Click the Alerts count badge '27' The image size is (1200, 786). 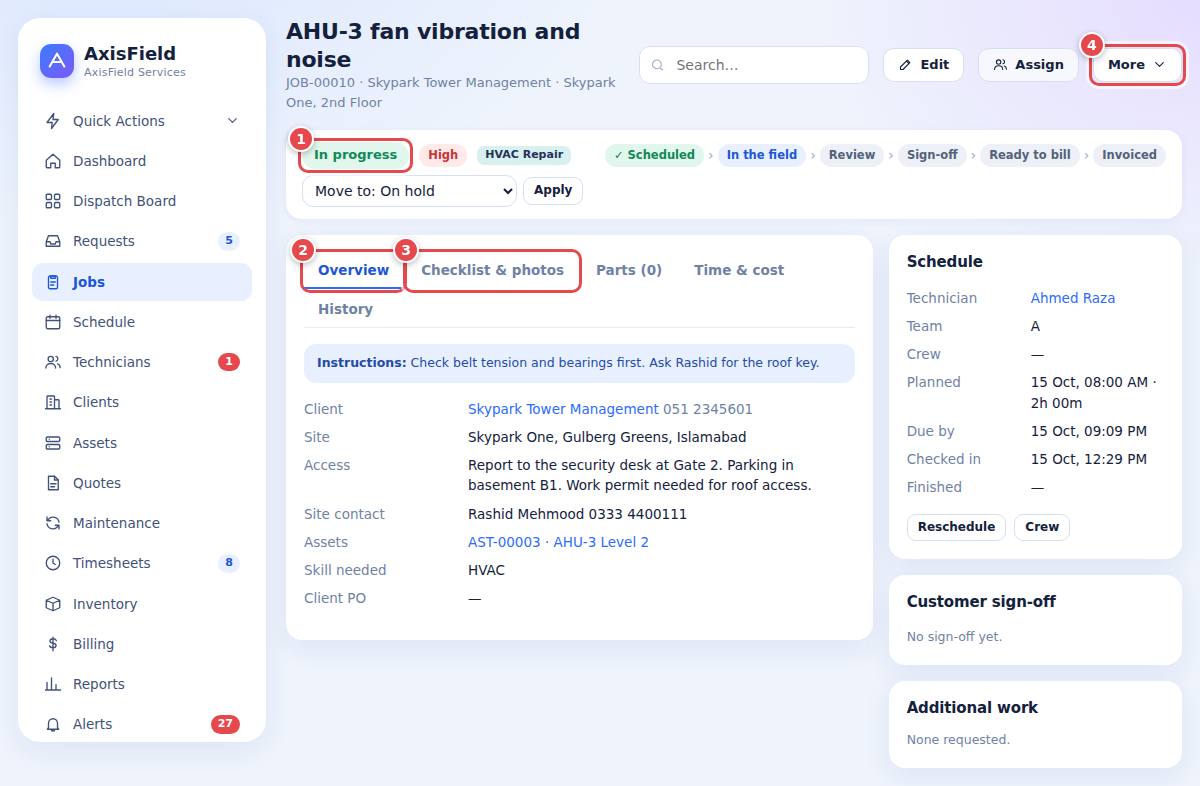click(x=225, y=724)
